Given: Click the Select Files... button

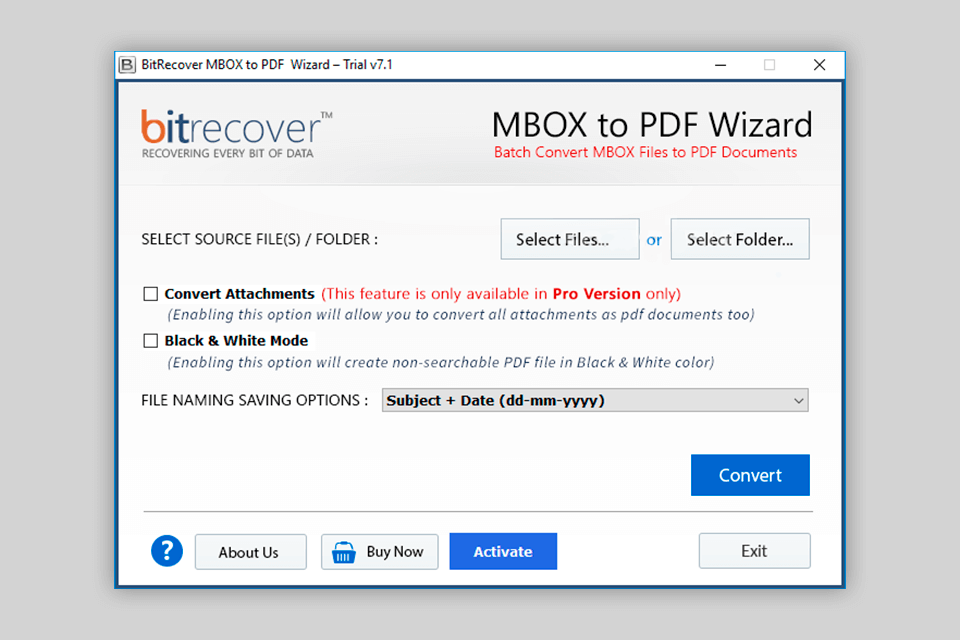Looking at the screenshot, I should [x=570, y=239].
